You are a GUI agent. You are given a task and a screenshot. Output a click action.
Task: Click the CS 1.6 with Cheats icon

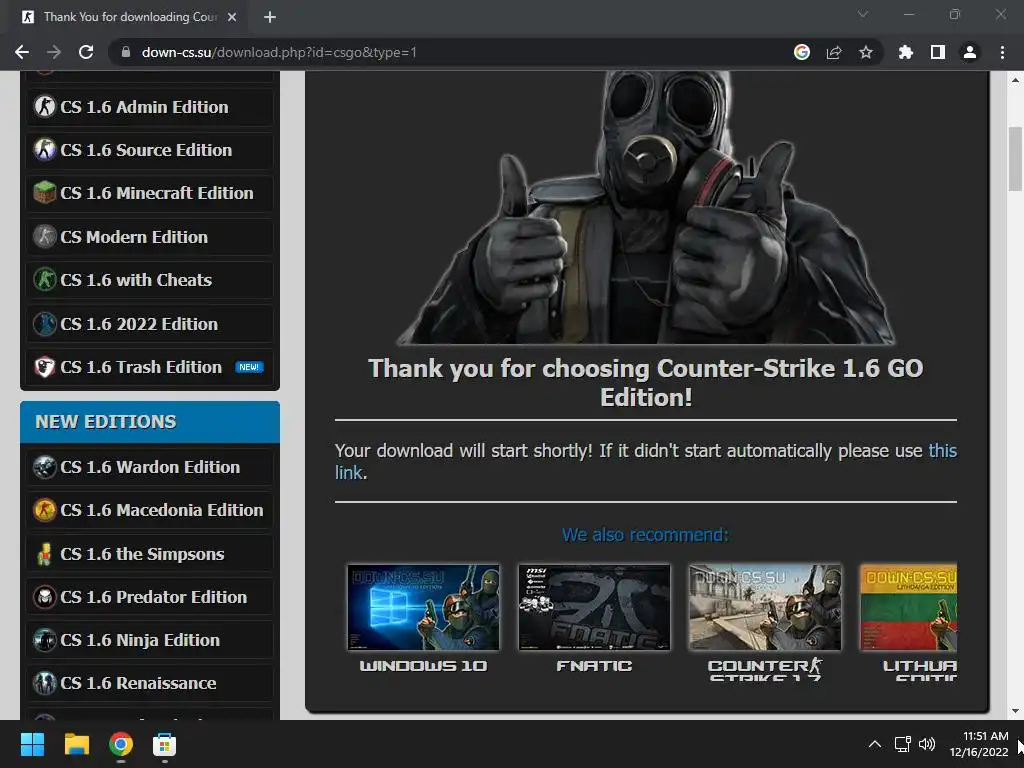[x=44, y=280]
